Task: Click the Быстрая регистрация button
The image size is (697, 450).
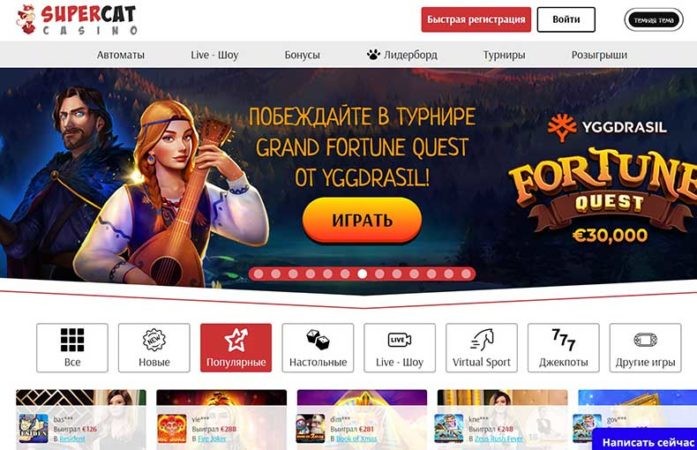Action: (476, 20)
